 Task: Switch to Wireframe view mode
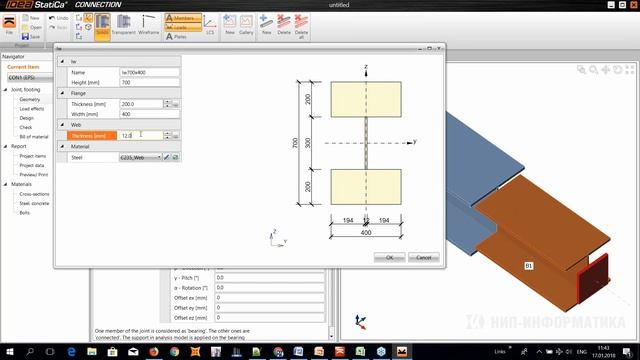click(x=149, y=25)
